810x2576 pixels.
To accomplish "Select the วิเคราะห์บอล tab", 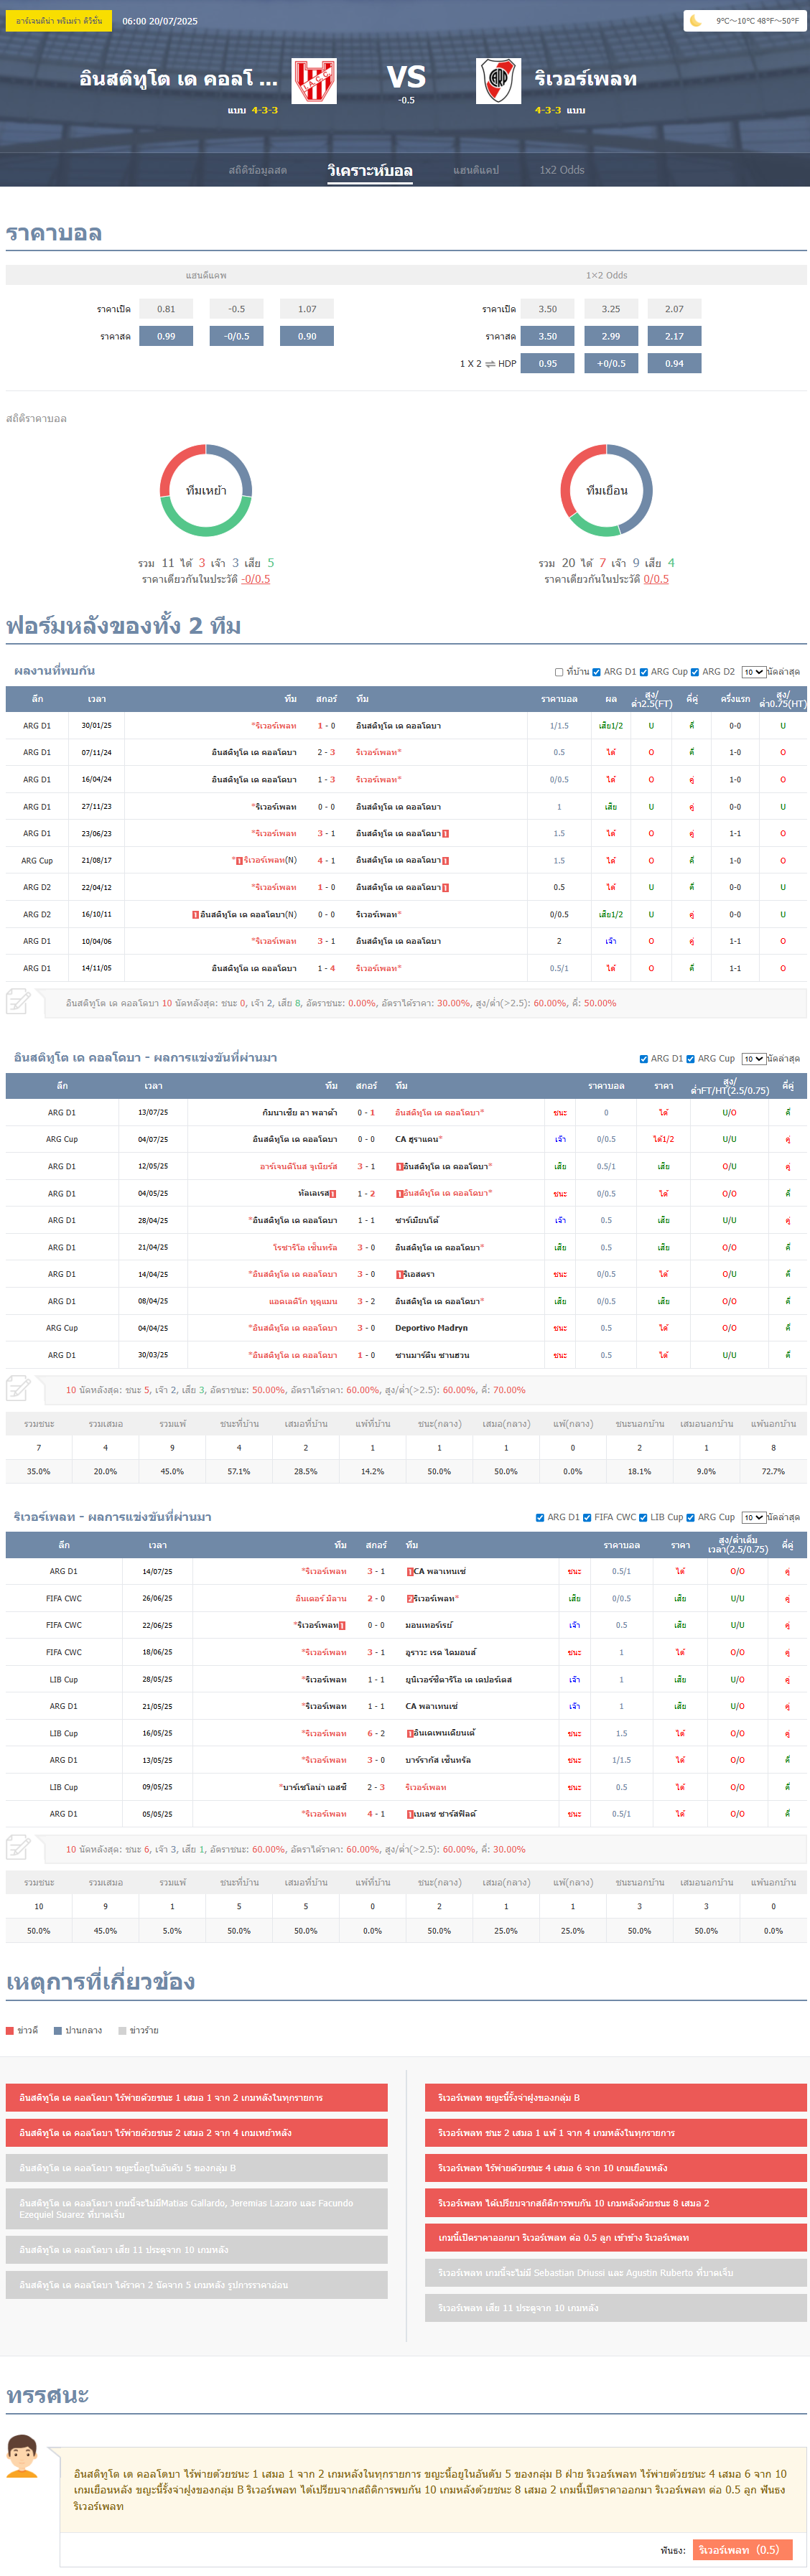I will tap(370, 170).
